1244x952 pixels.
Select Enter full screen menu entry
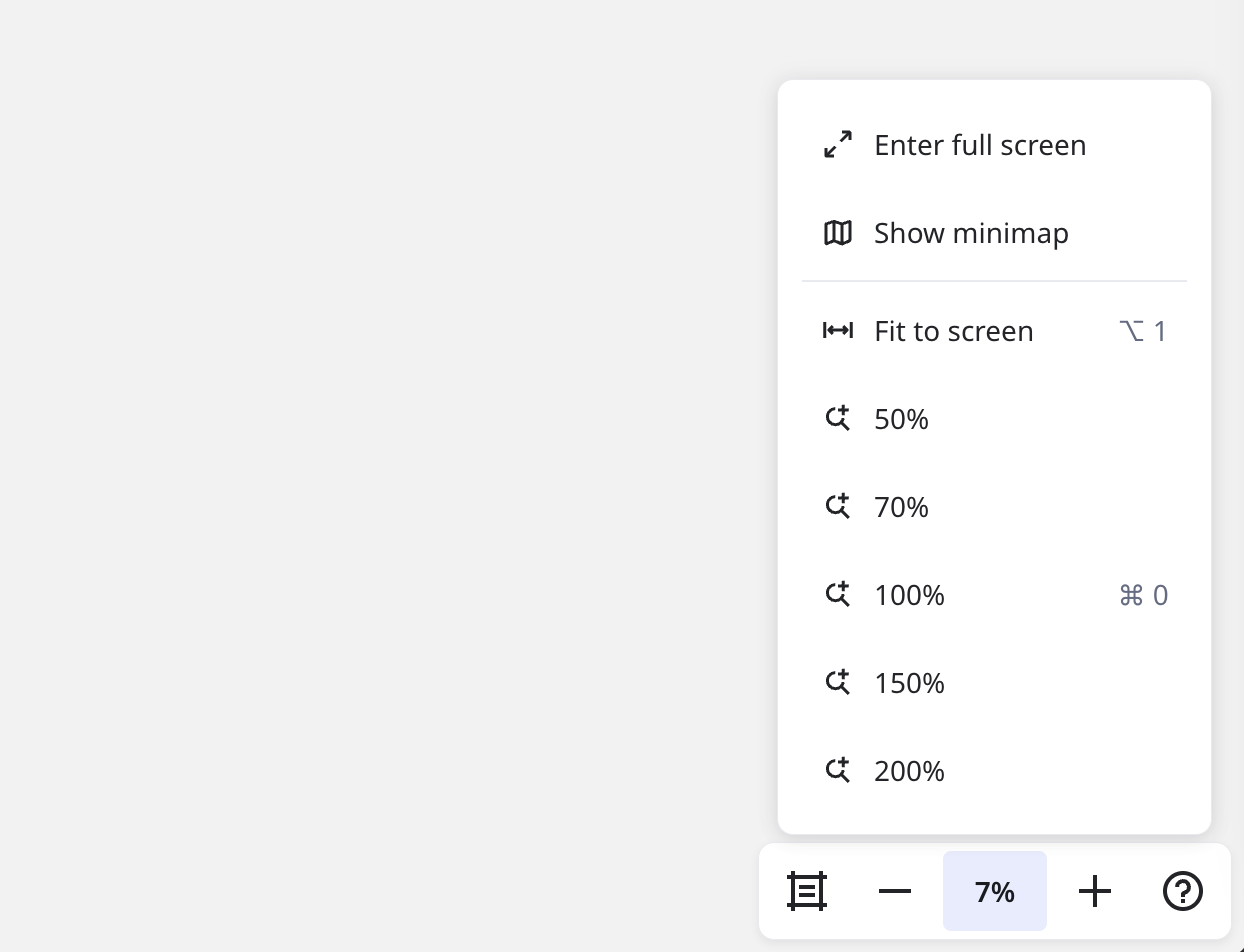coord(980,145)
